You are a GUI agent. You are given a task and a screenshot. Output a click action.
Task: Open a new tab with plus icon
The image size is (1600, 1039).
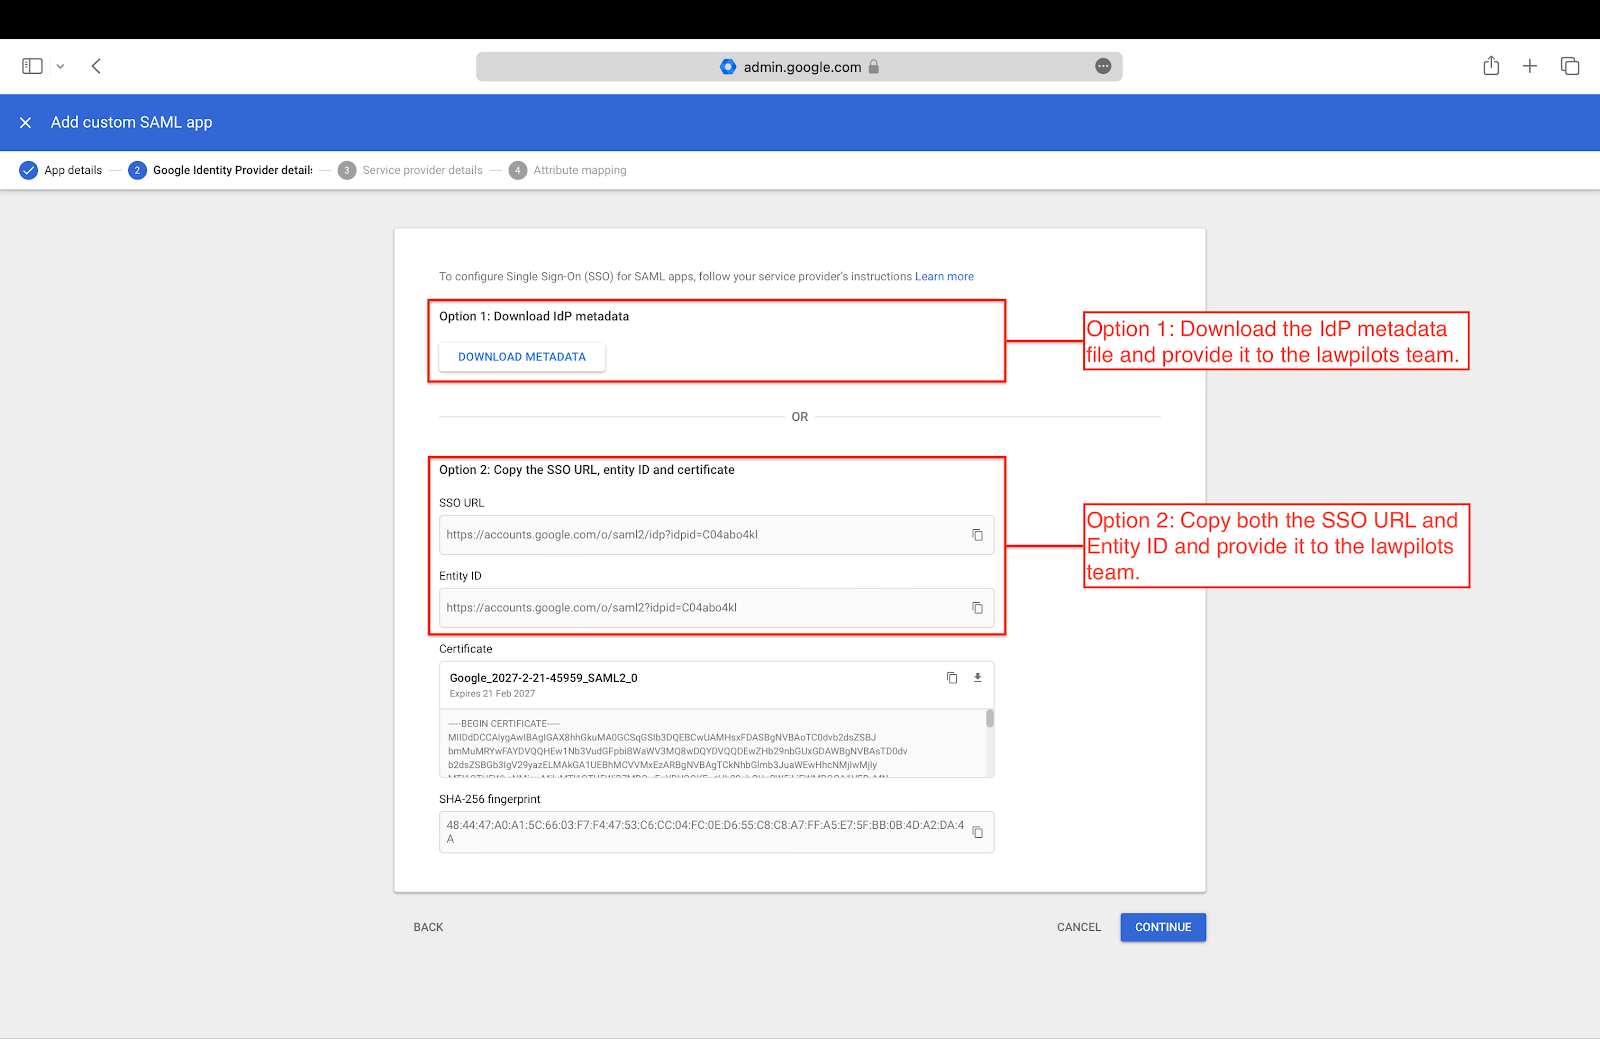[1530, 66]
